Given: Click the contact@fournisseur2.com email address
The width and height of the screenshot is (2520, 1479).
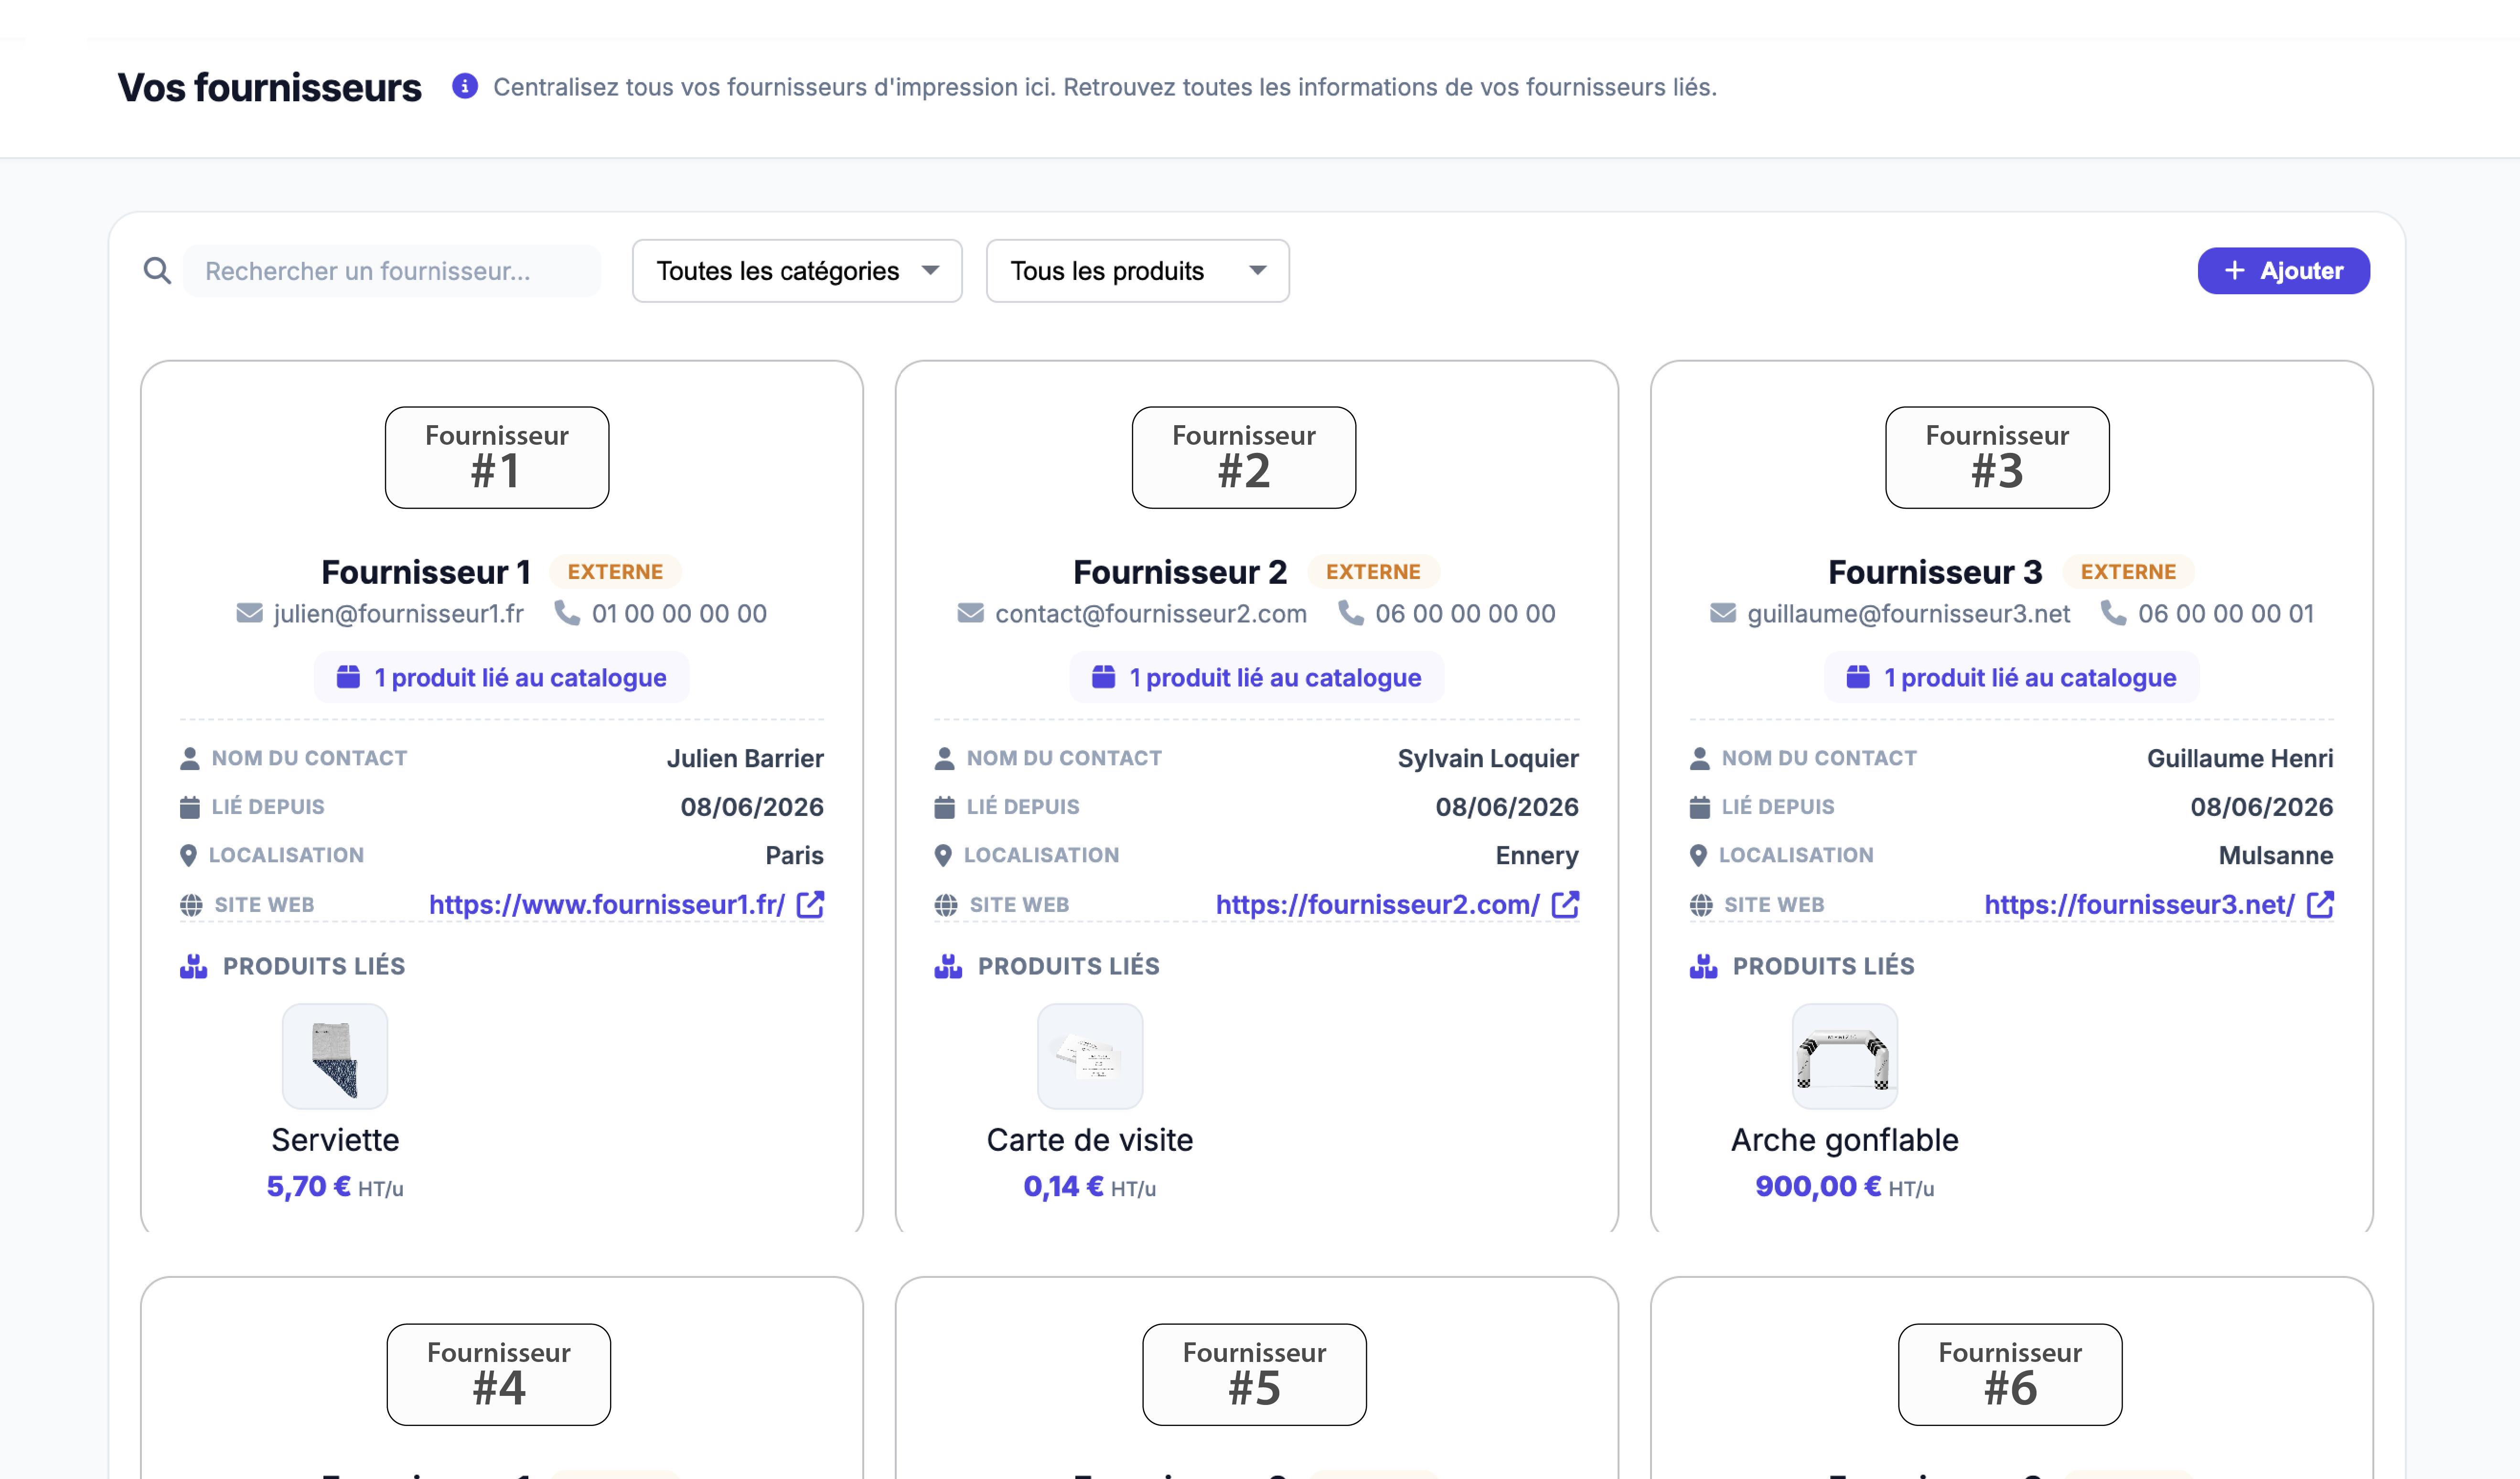Looking at the screenshot, I should [x=1151, y=613].
